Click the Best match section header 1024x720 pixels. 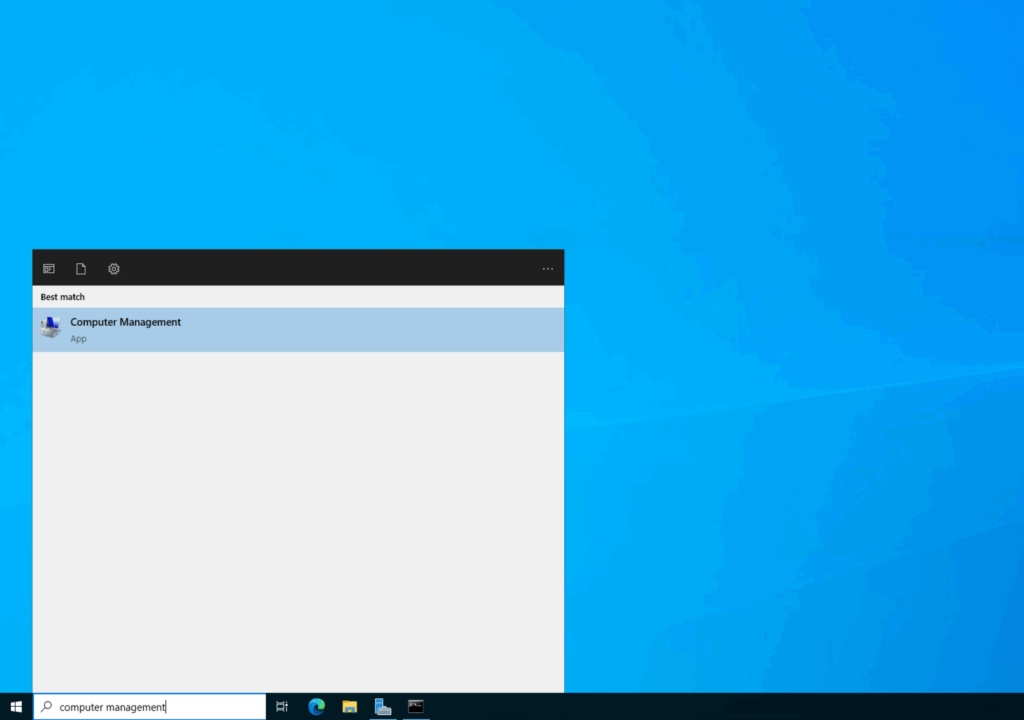pos(61,297)
